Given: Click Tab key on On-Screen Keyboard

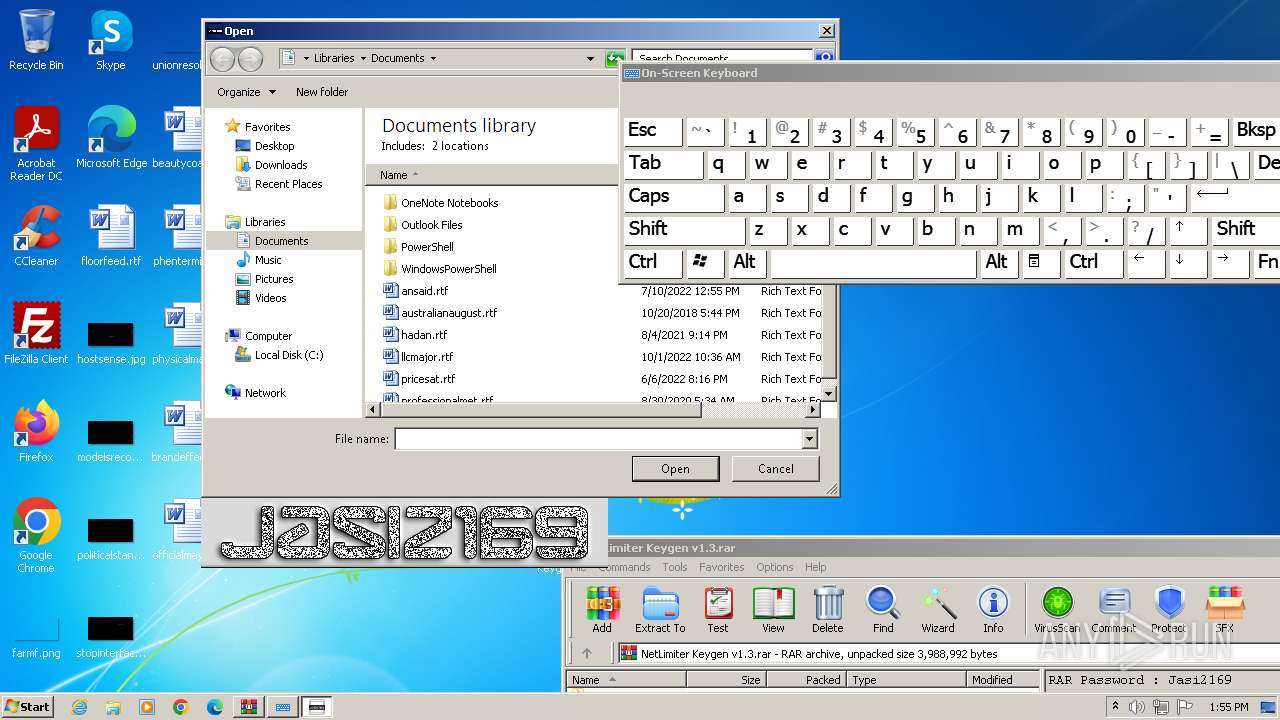Looking at the screenshot, I should [664, 163].
